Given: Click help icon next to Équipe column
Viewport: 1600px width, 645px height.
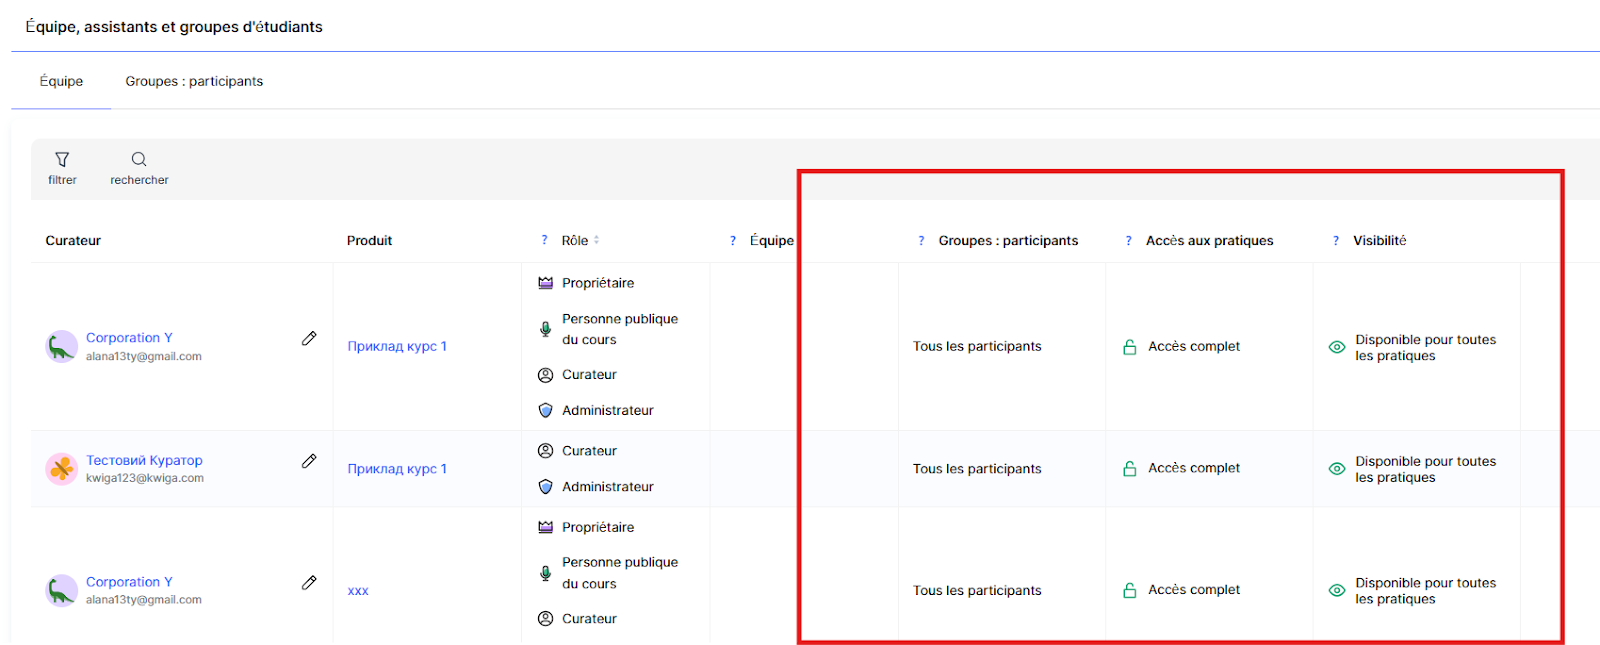Looking at the screenshot, I should coord(733,241).
